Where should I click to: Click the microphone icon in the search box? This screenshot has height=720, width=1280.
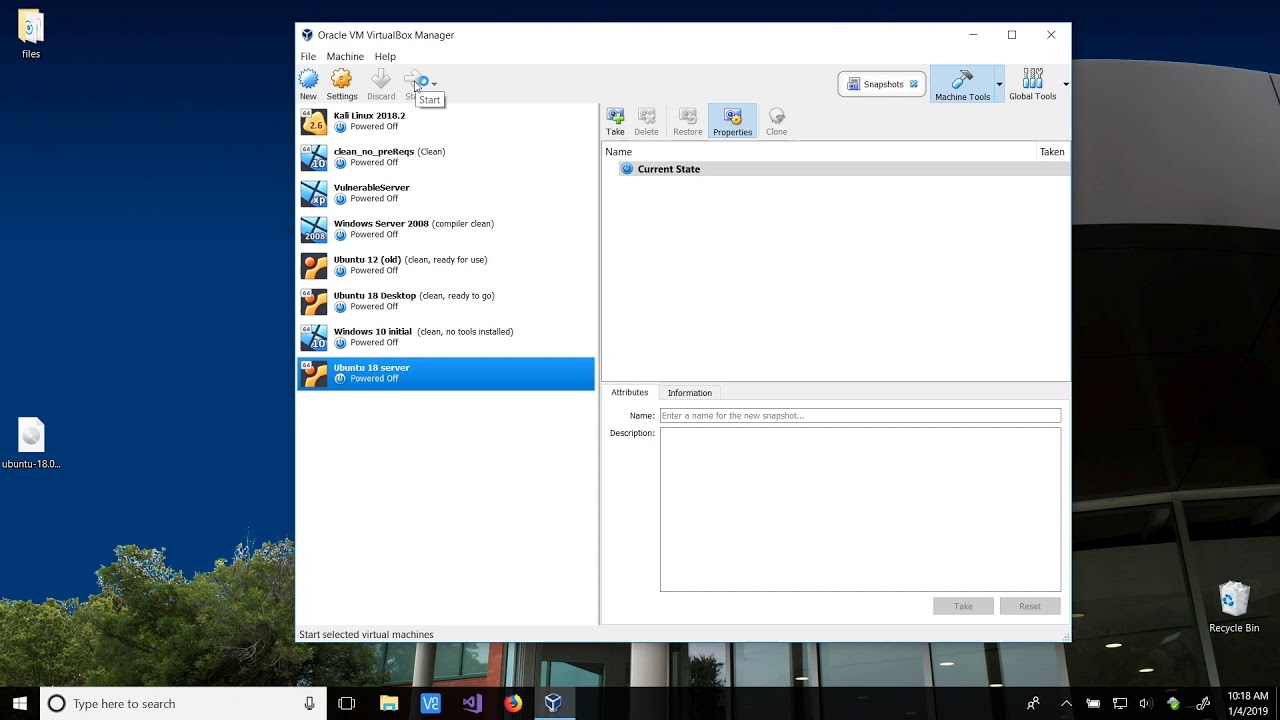(309, 703)
